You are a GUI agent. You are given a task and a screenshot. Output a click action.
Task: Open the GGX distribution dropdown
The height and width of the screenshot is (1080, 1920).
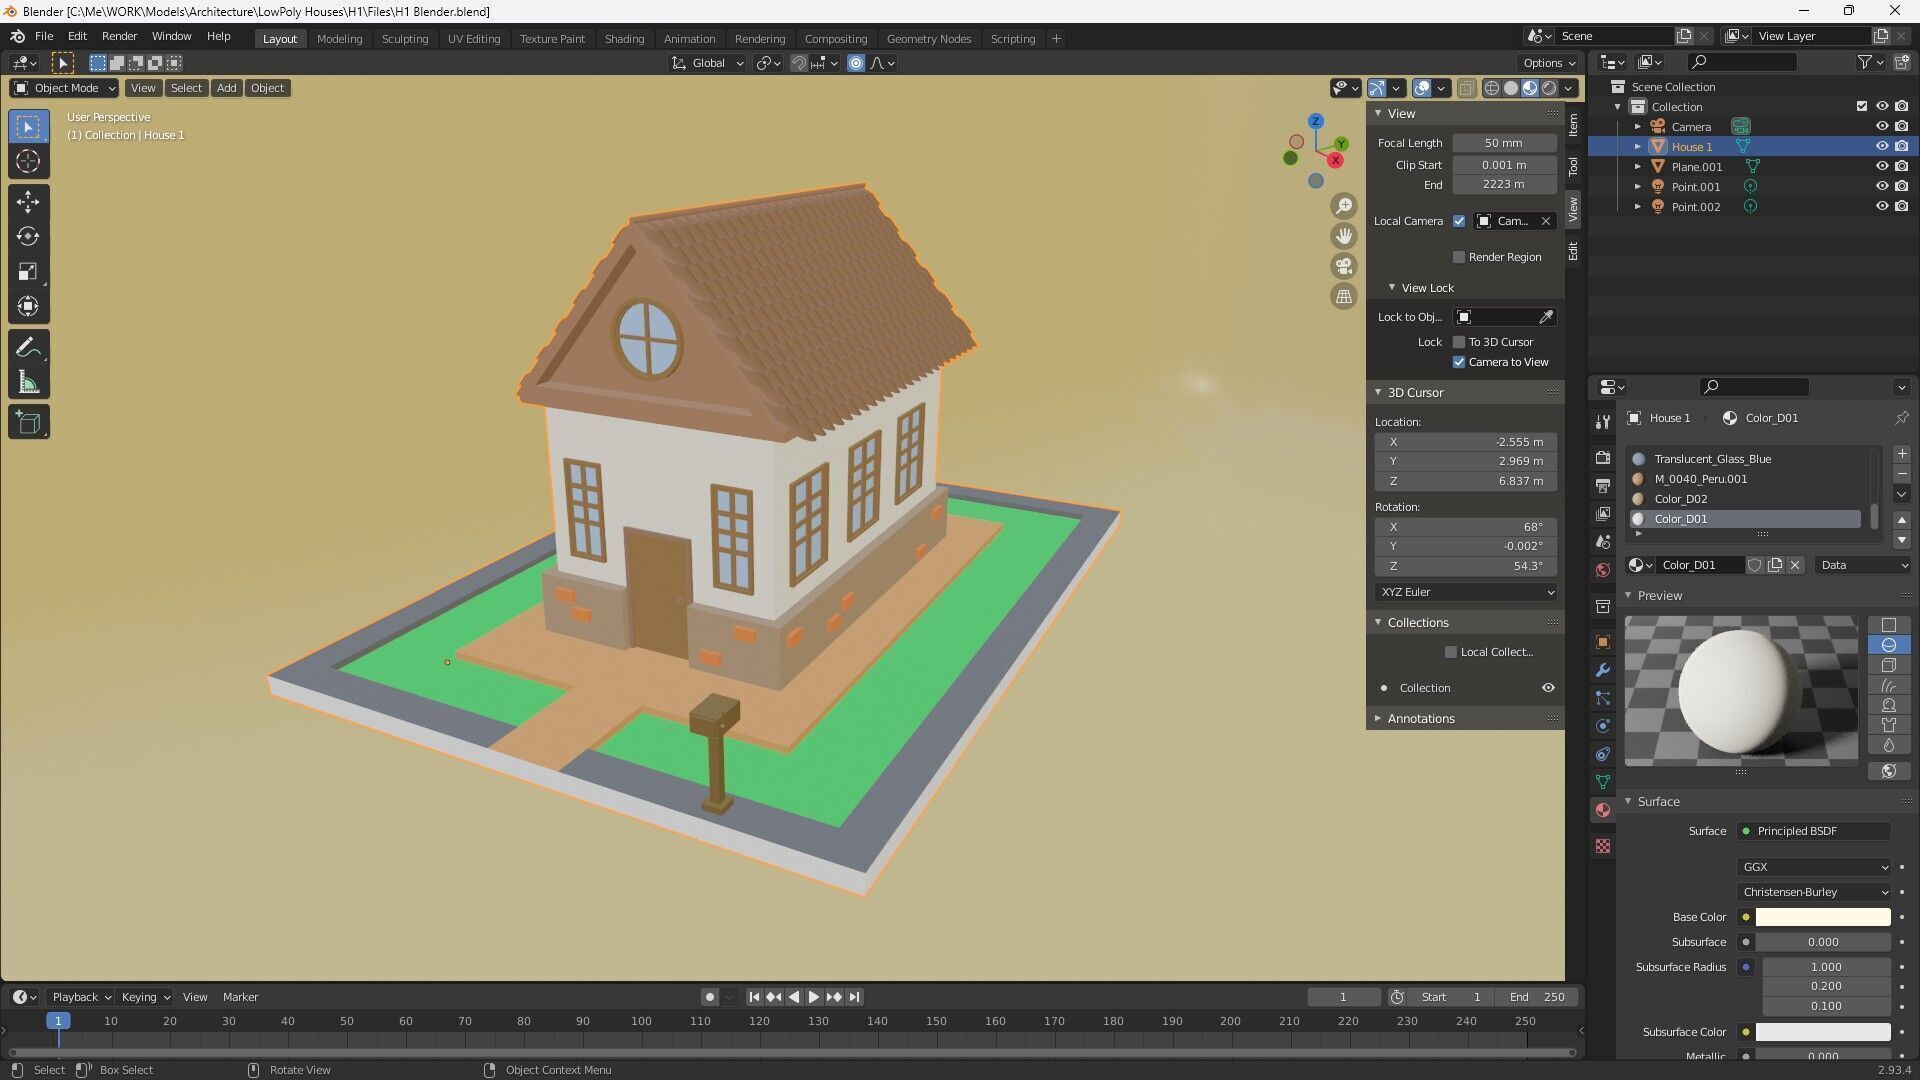(x=1814, y=867)
